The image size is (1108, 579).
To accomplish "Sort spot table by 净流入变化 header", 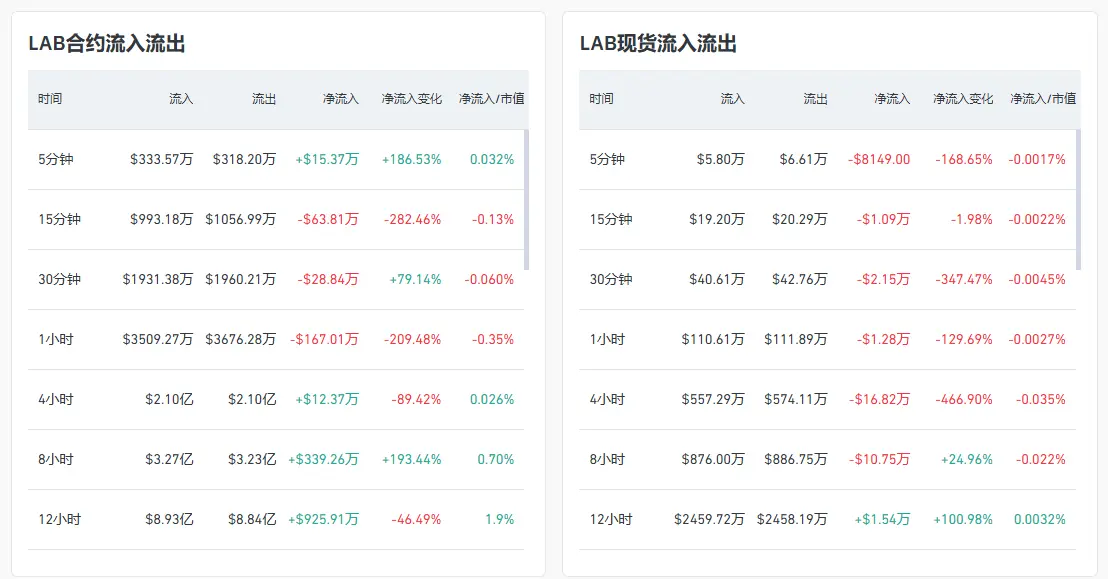I will 963,99.
